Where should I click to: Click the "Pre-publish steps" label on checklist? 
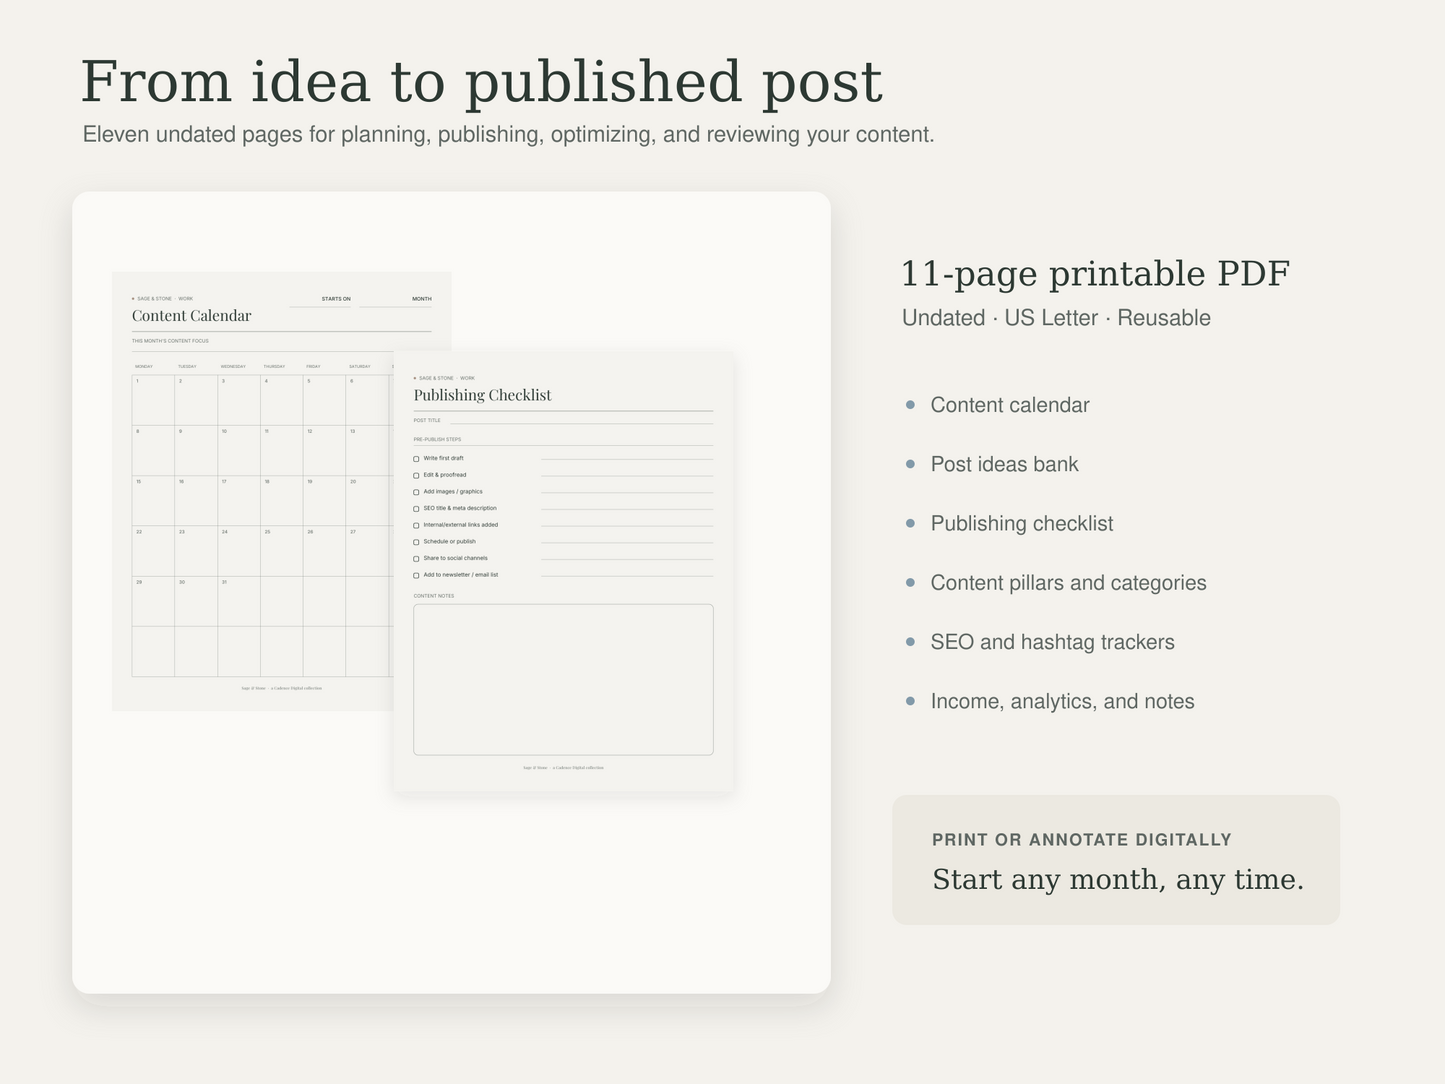coord(437,439)
